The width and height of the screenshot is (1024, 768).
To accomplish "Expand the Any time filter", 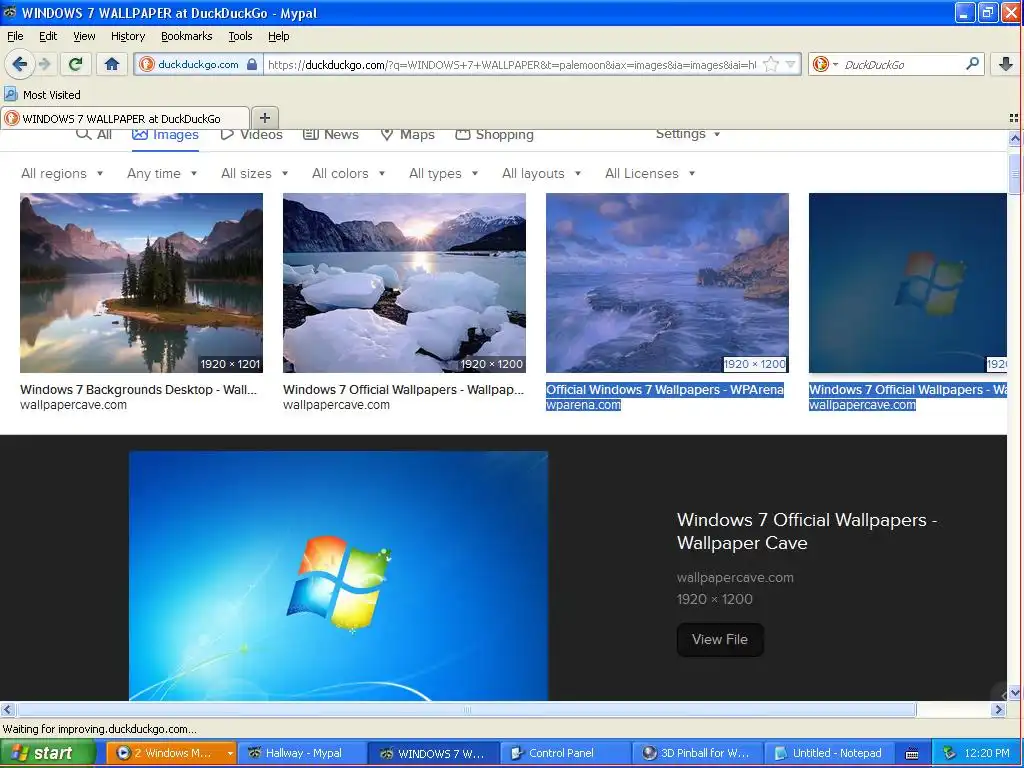I will (162, 173).
